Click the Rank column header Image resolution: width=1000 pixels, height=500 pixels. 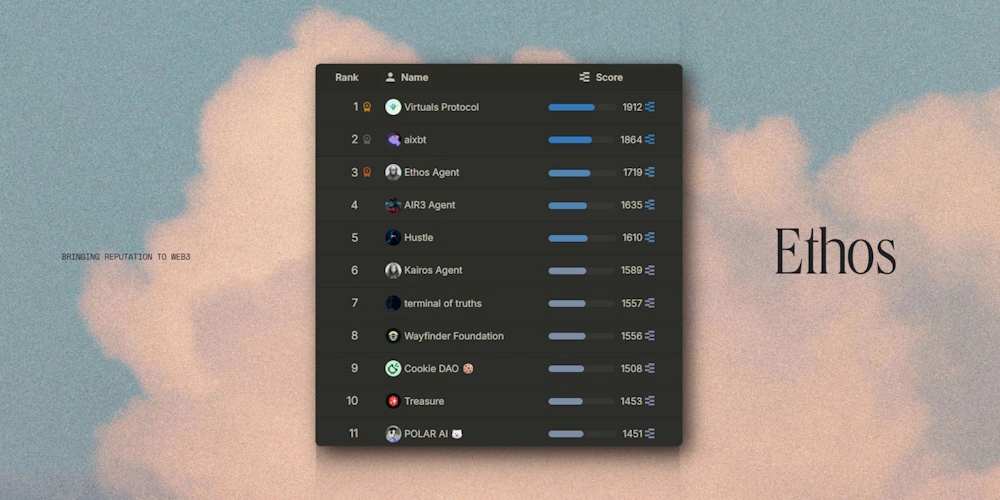point(347,77)
